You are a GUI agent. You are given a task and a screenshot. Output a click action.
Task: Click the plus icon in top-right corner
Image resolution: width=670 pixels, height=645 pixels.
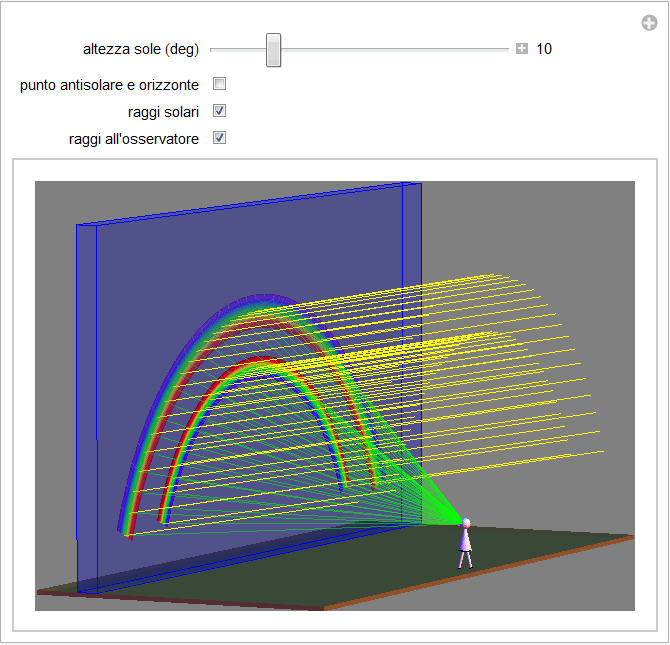click(649, 23)
